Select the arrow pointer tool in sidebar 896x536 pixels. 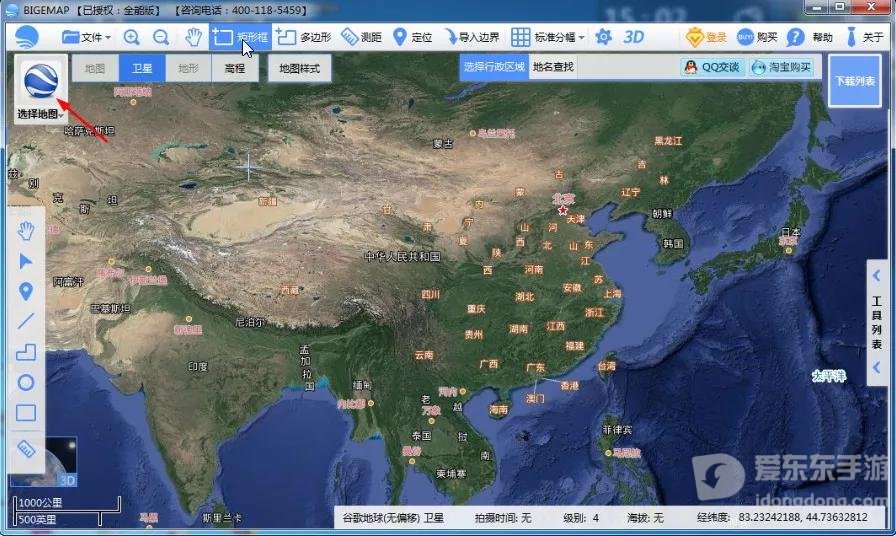coord(26,262)
